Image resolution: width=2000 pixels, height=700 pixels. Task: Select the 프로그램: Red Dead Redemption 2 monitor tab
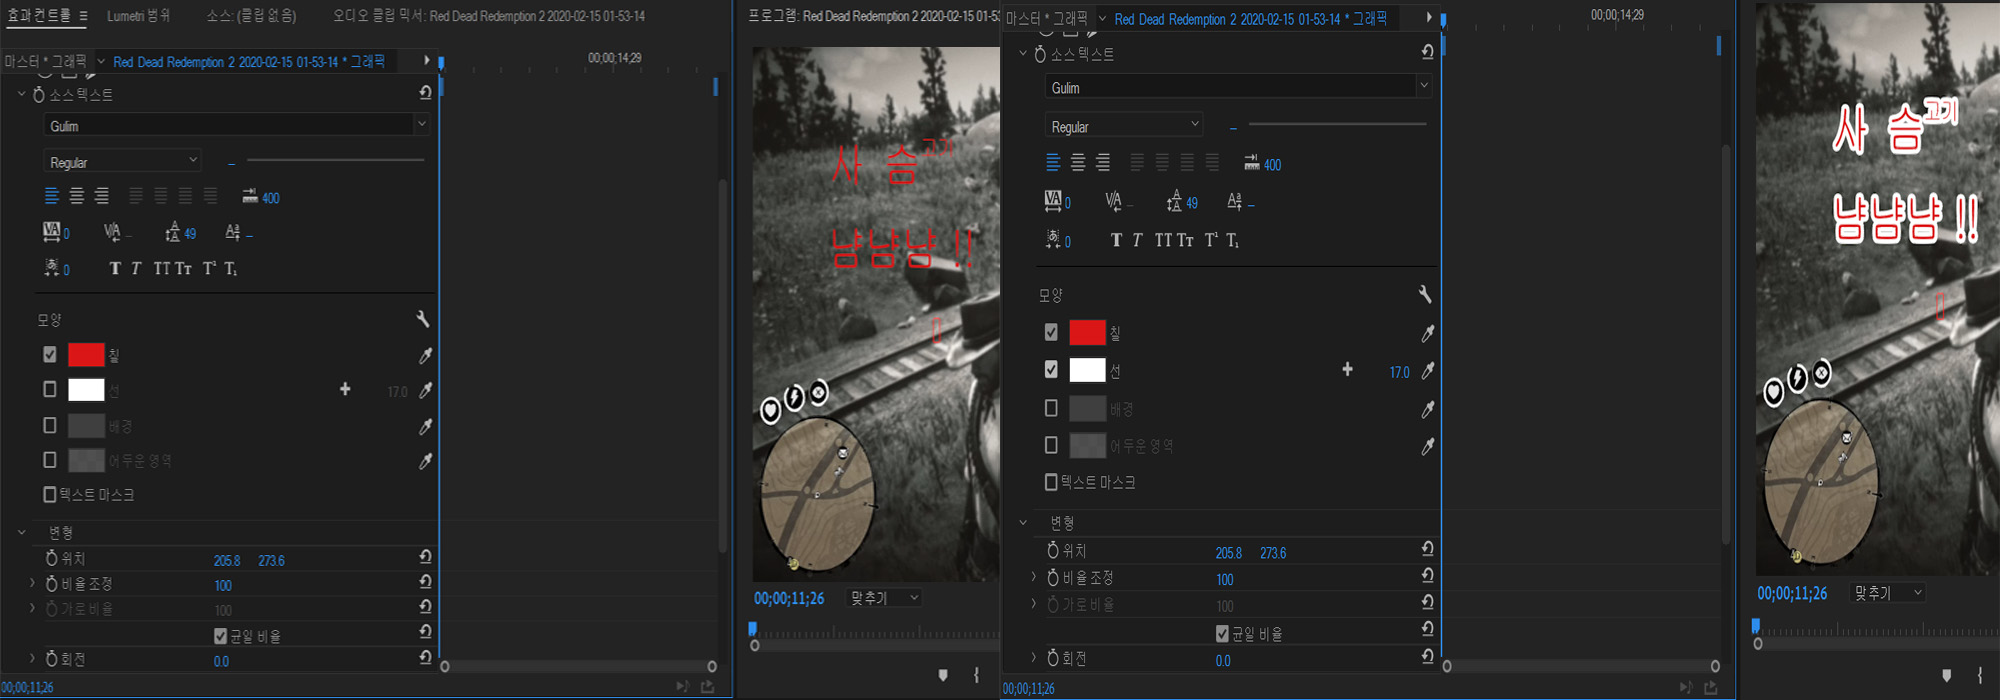[874, 16]
